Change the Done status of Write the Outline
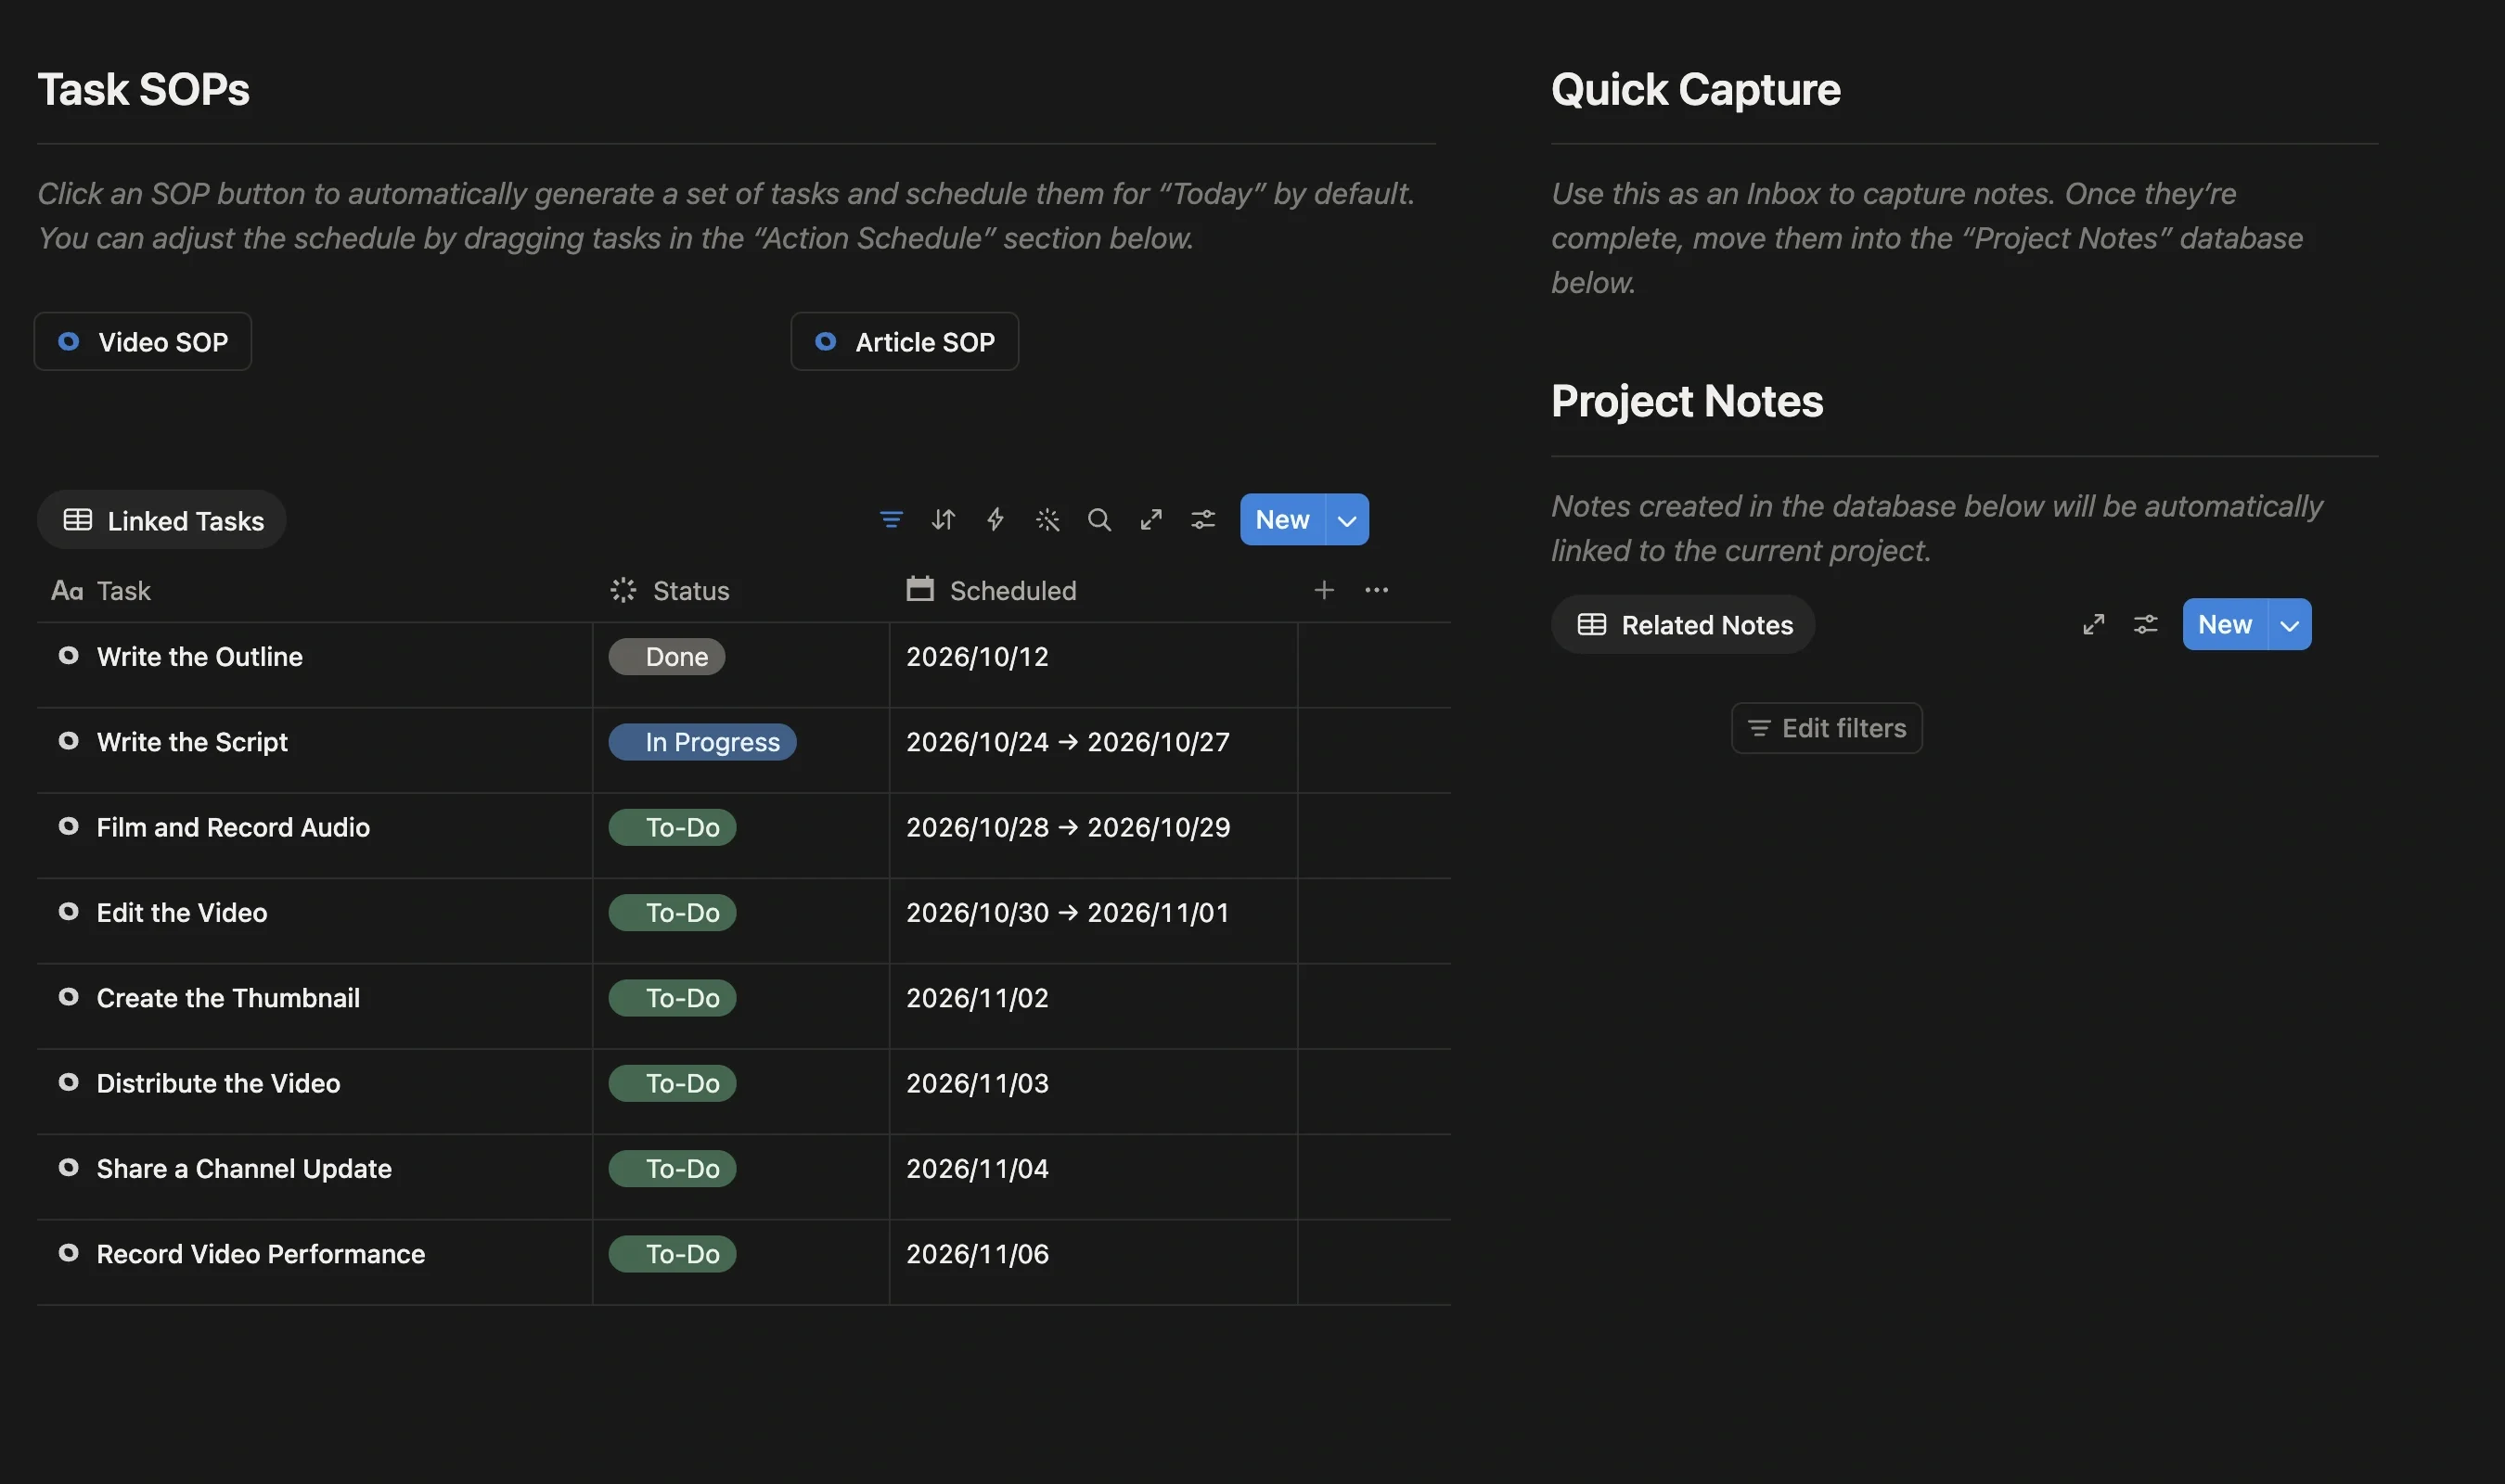 click(x=667, y=657)
